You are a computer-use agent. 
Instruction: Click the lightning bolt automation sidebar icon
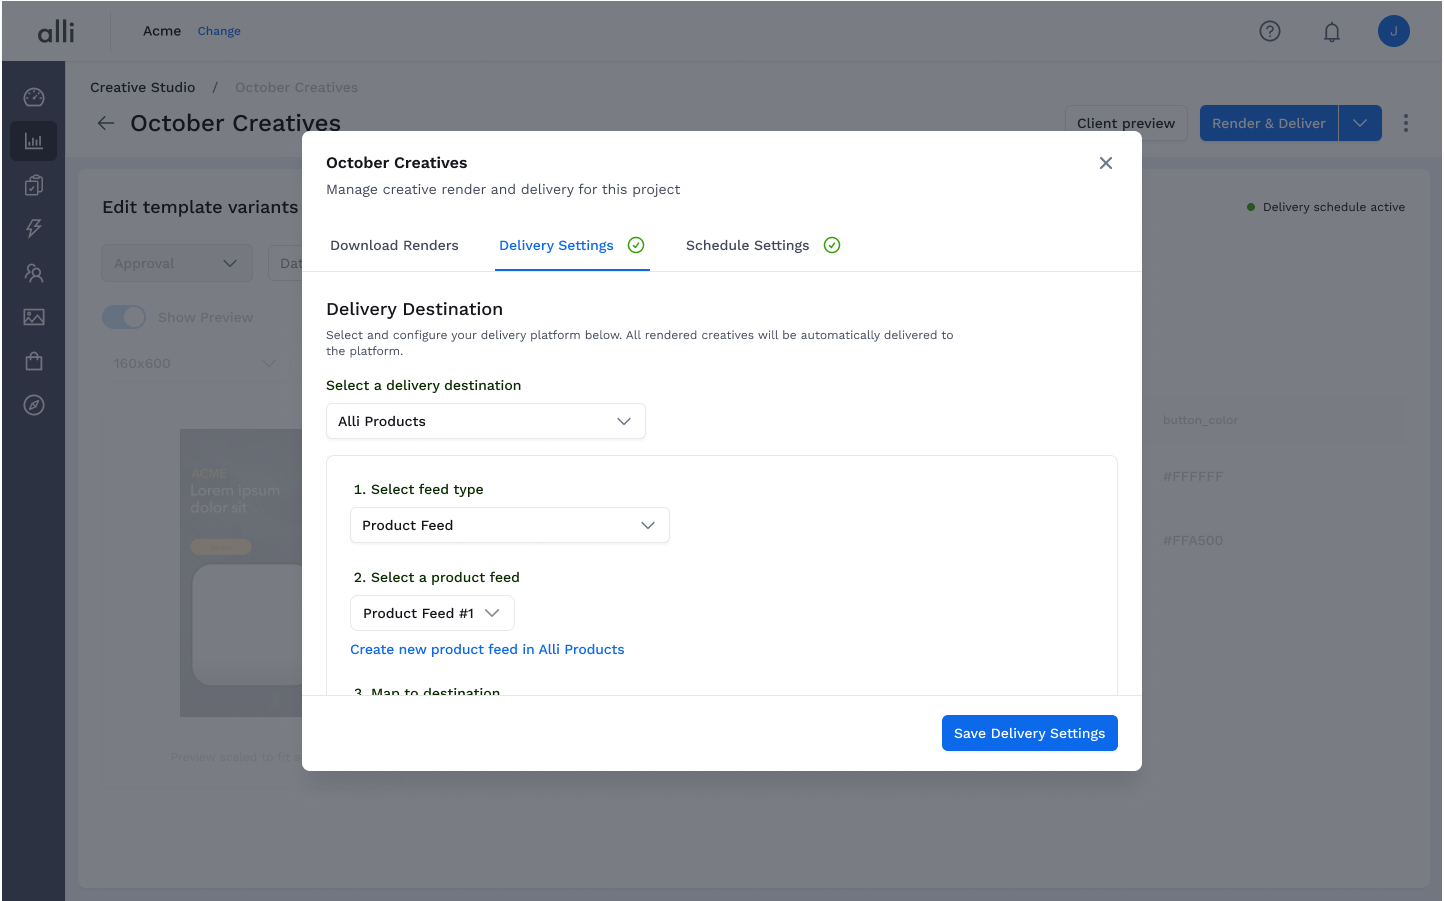pos(34,229)
